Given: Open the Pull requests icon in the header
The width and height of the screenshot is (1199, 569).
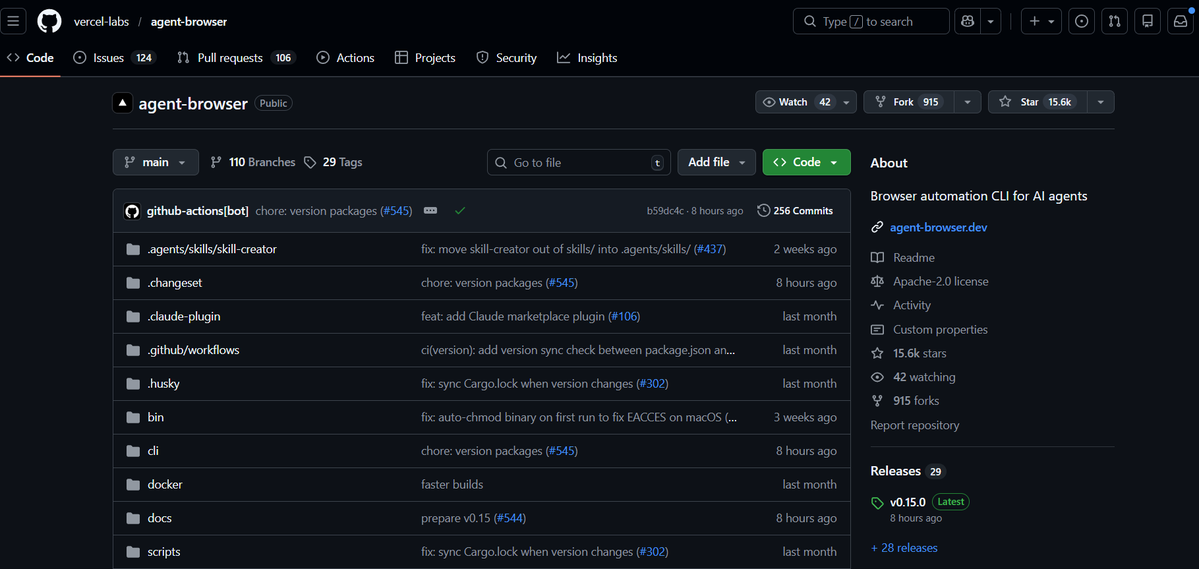Looking at the screenshot, I should [x=1114, y=21].
